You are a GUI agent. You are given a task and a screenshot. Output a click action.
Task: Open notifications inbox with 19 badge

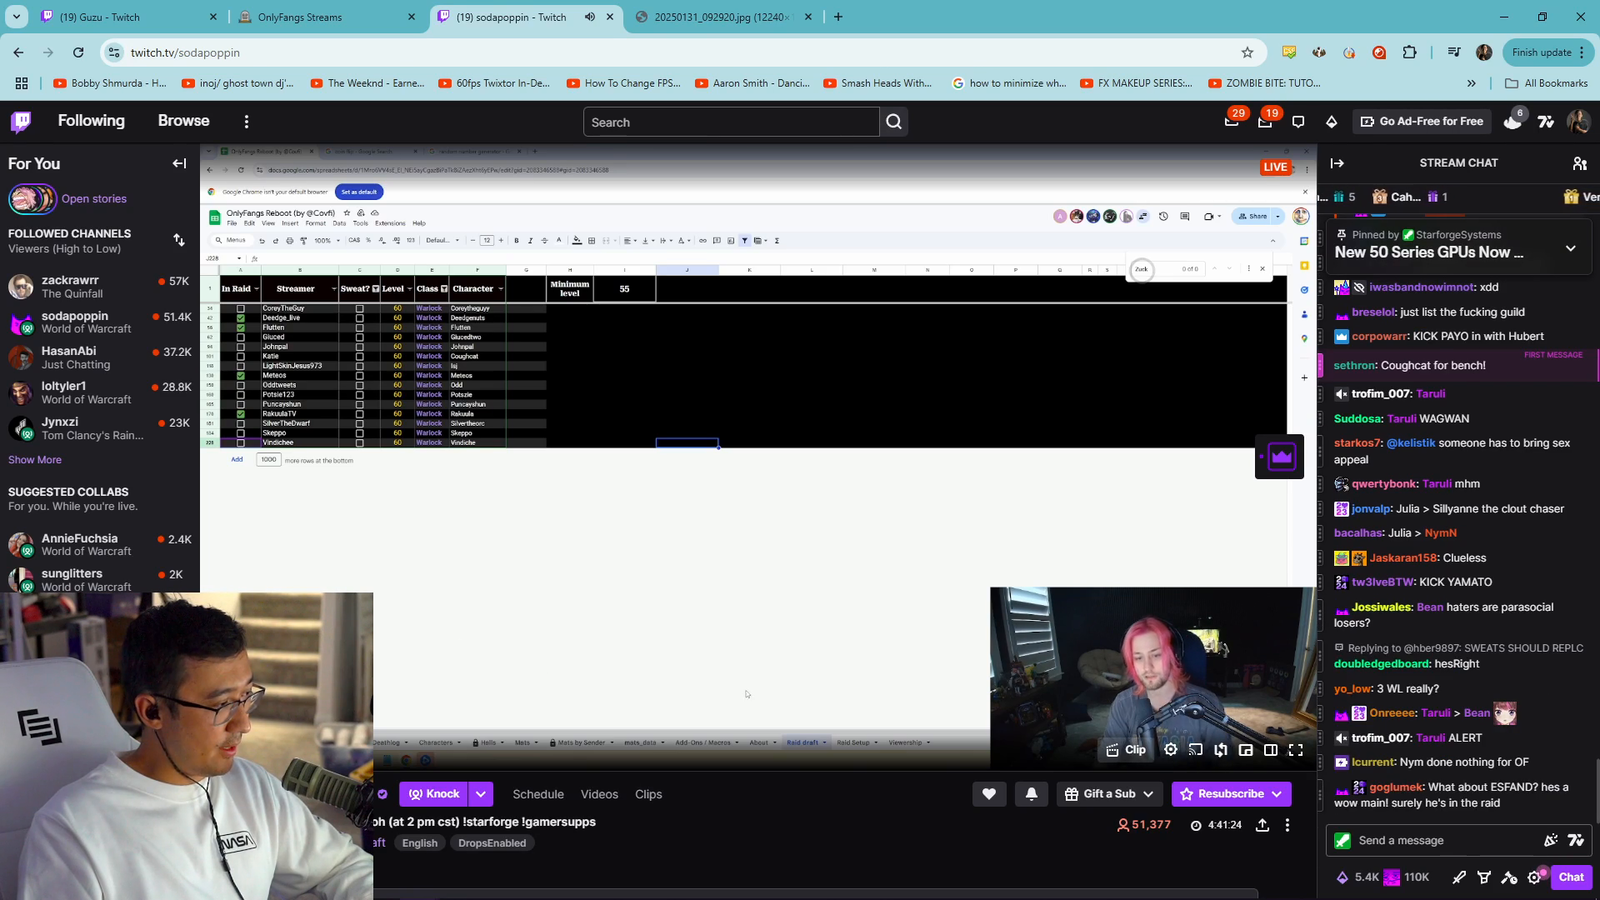[x=1265, y=121]
